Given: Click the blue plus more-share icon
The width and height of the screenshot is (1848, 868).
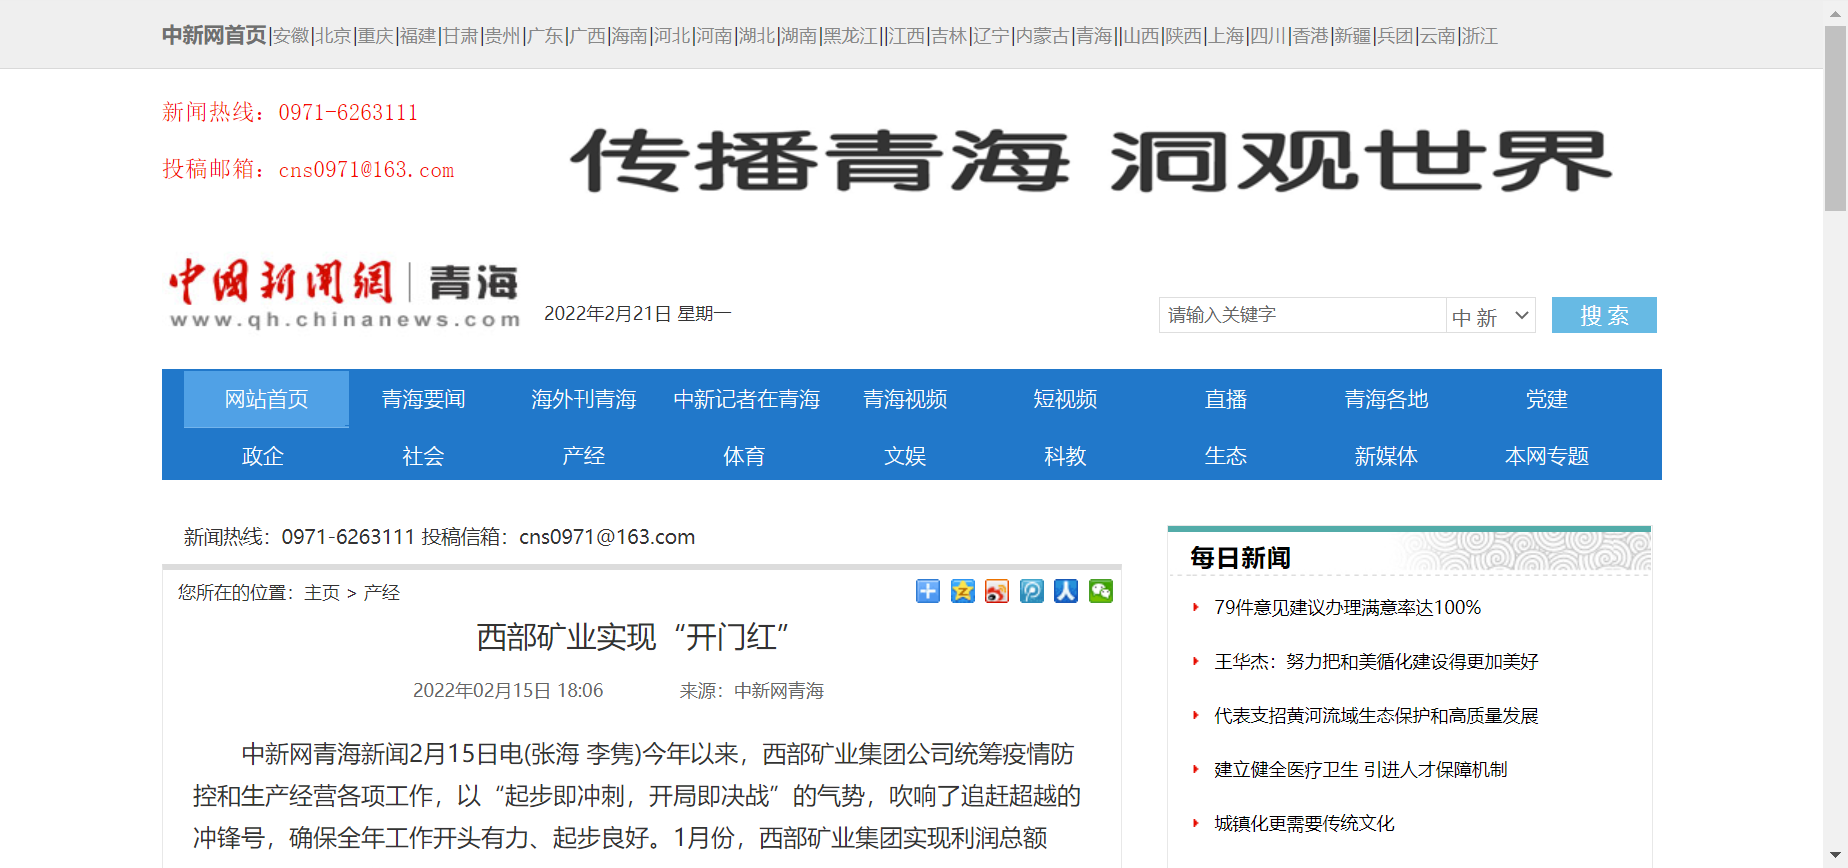Looking at the screenshot, I should [x=927, y=591].
